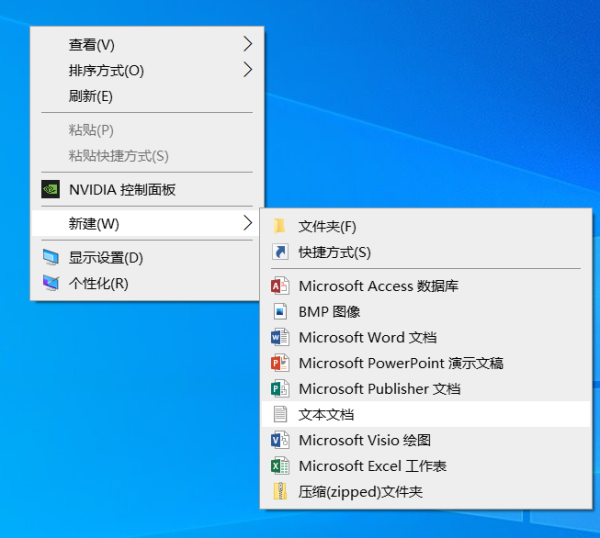Screen dimensions: 600x538
Task: Click the Word document icon
Action: click(280, 337)
